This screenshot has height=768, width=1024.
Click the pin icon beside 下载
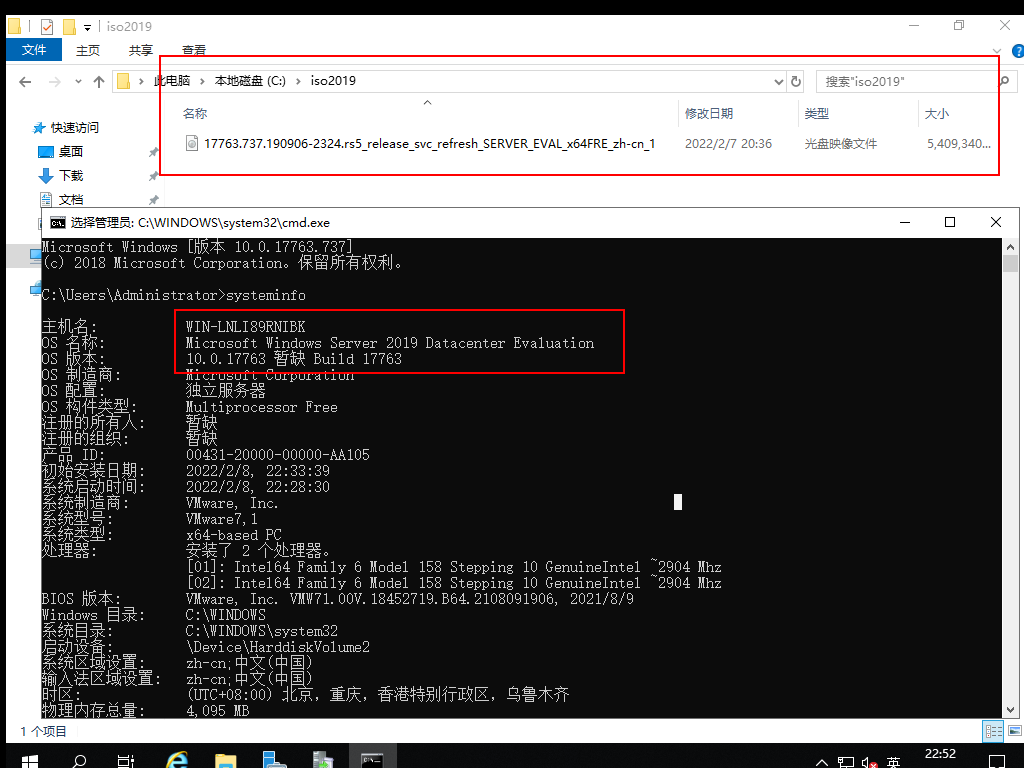[153, 176]
